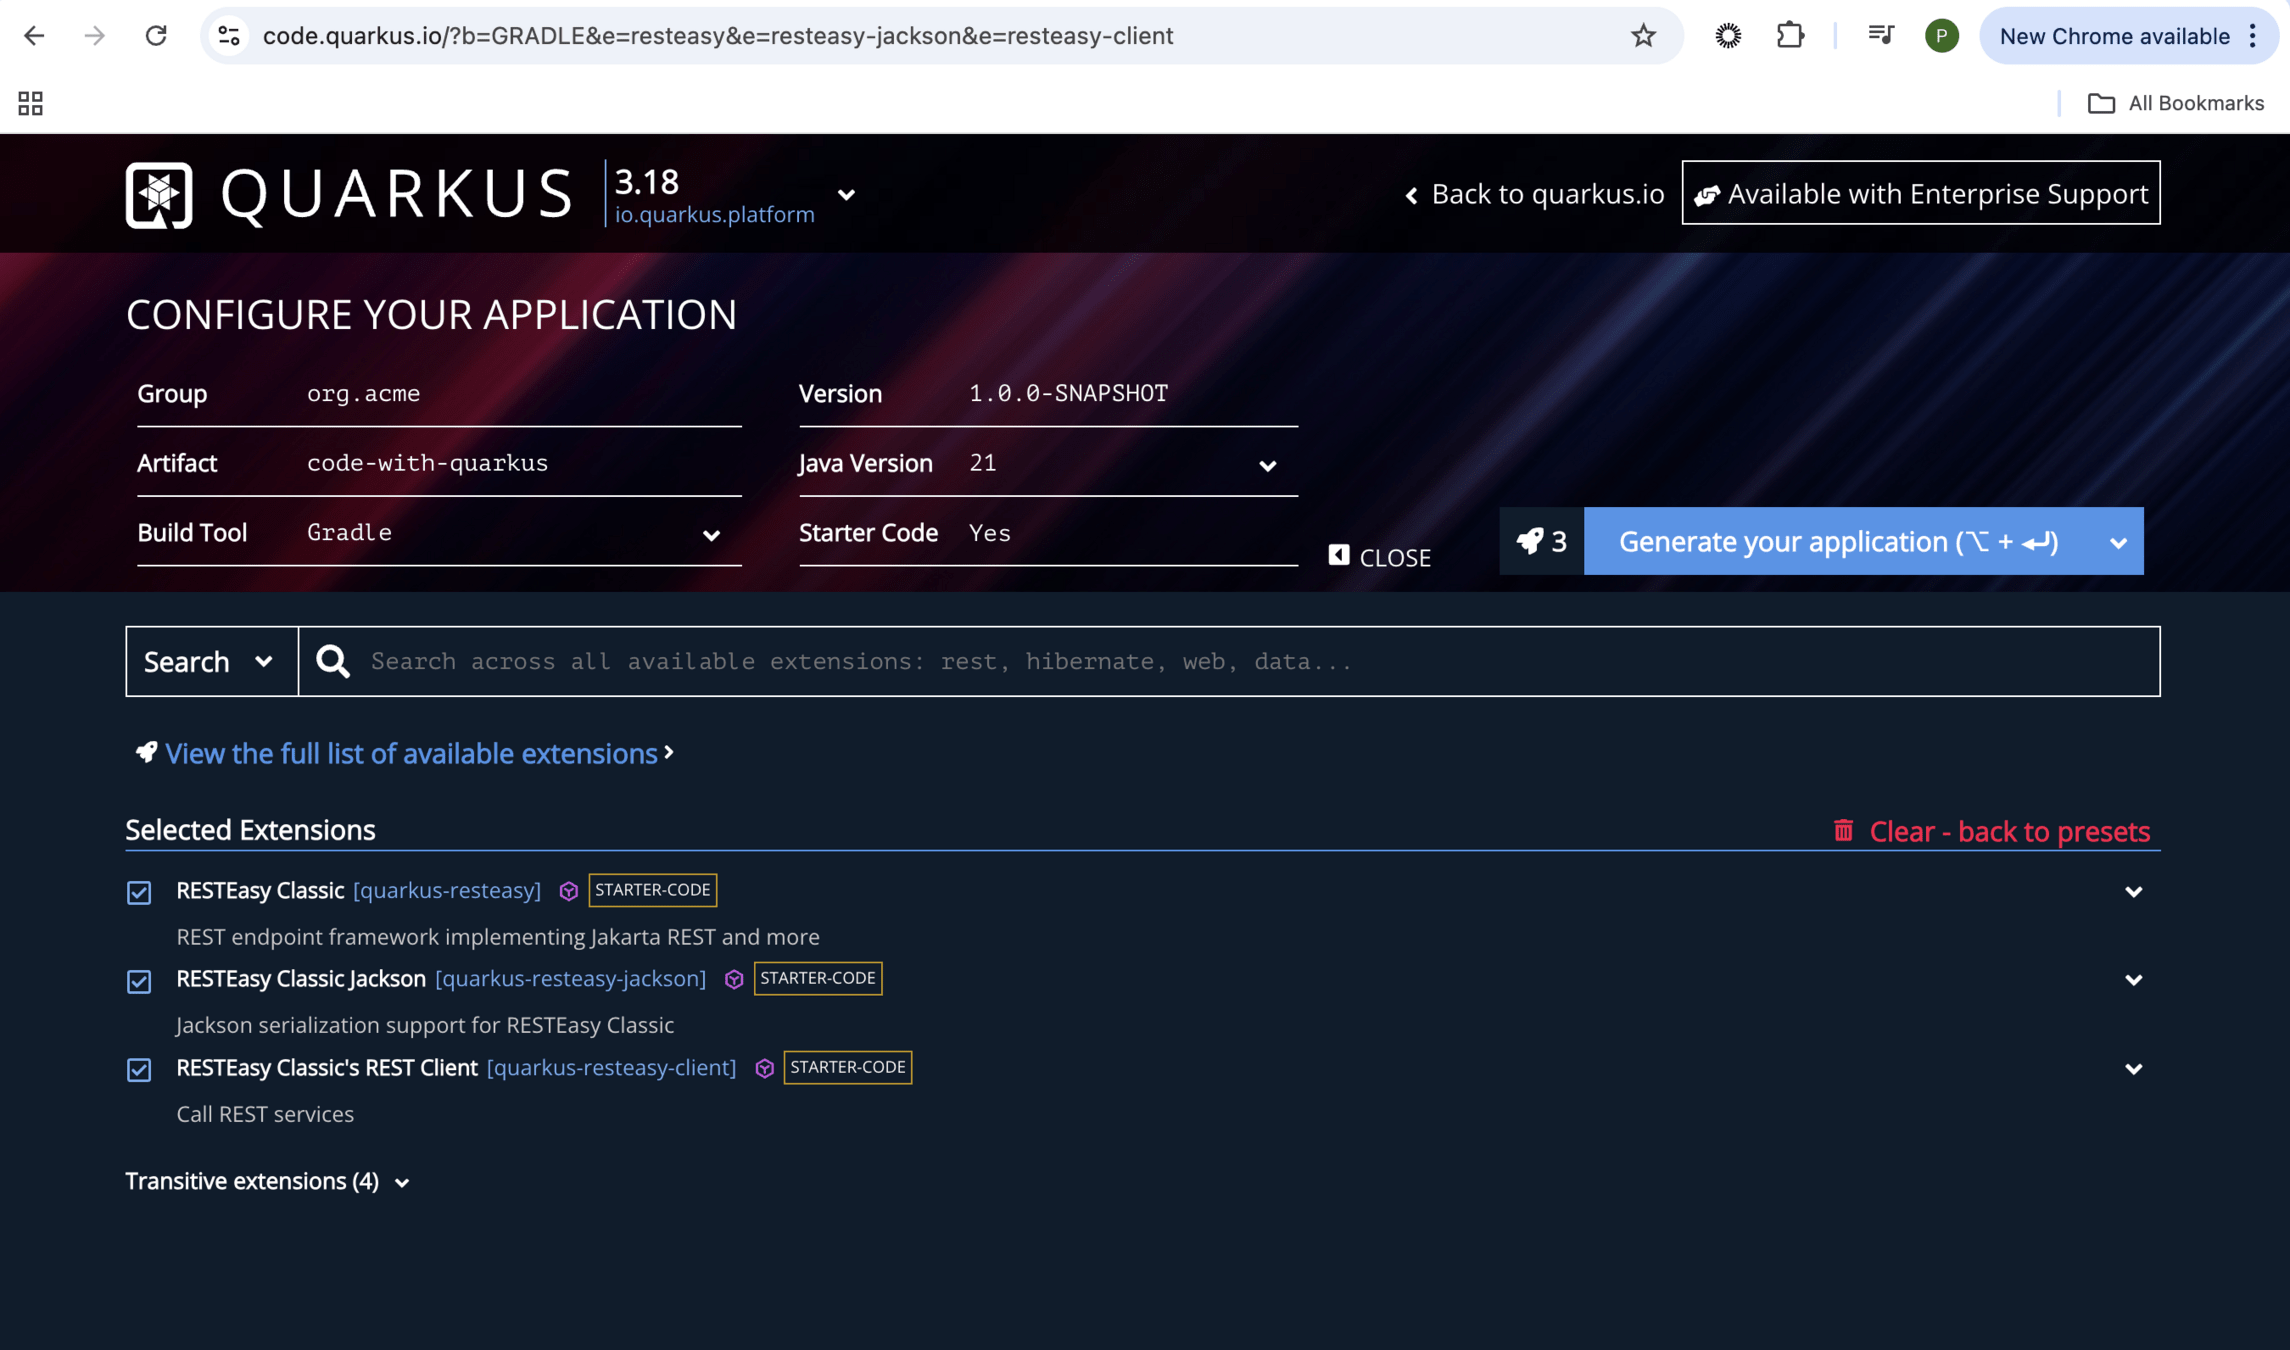Open the Build Tool Gradle dropdown
Viewport: 2290px width, 1350px height.
[x=710, y=534]
